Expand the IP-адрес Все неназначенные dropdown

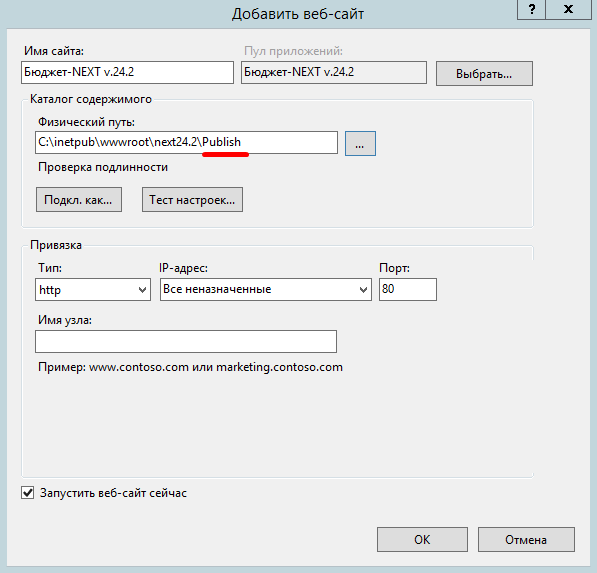(266, 289)
